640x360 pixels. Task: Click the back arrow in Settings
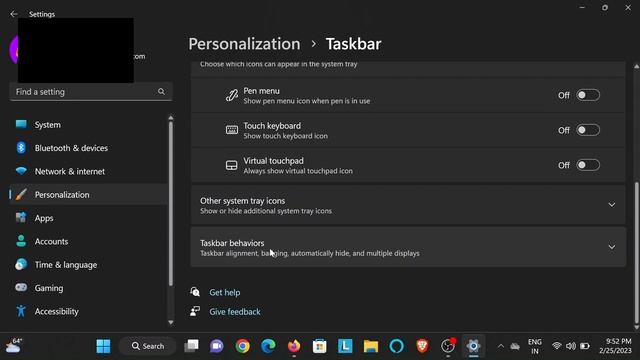point(14,14)
